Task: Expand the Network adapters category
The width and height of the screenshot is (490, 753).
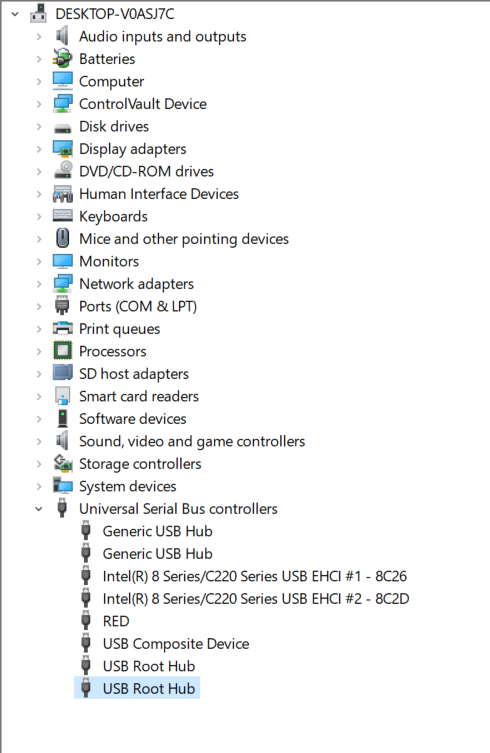Action: click(39, 284)
